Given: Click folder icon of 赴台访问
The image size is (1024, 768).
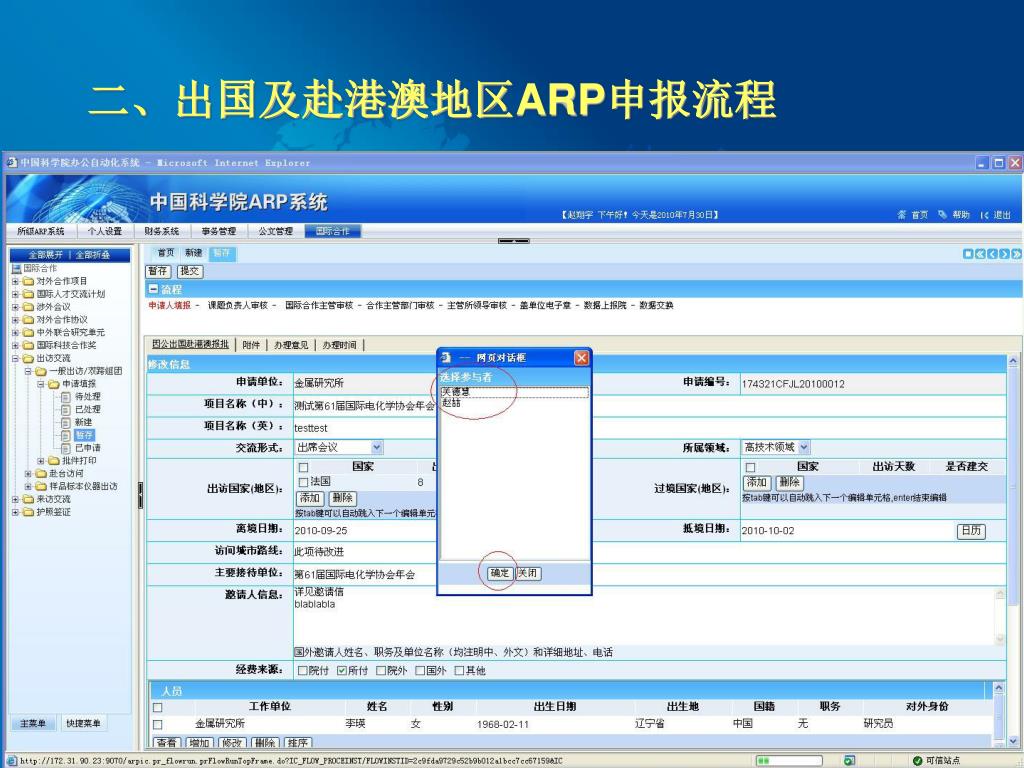Looking at the screenshot, I should pyautogui.click(x=41, y=473).
